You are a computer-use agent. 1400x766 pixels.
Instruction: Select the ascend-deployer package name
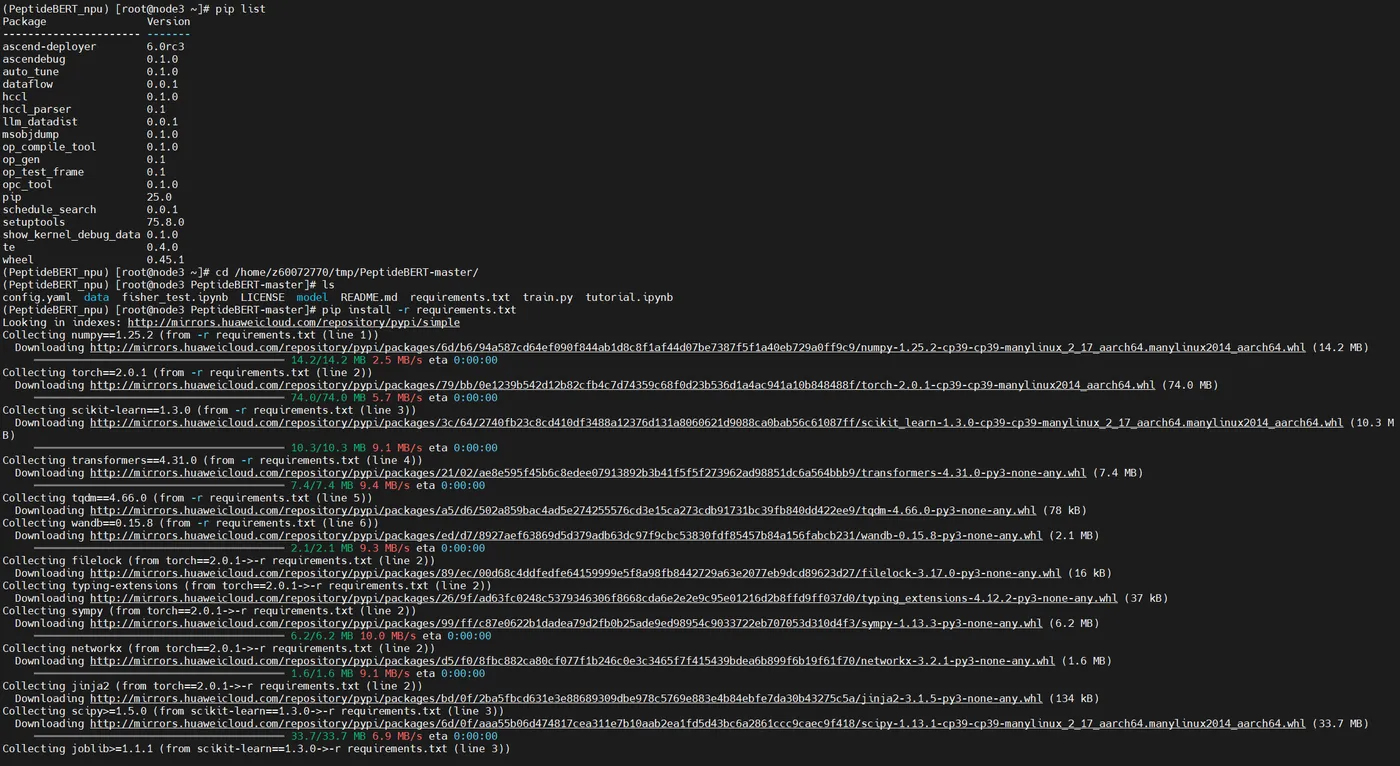[x=49, y=46]
